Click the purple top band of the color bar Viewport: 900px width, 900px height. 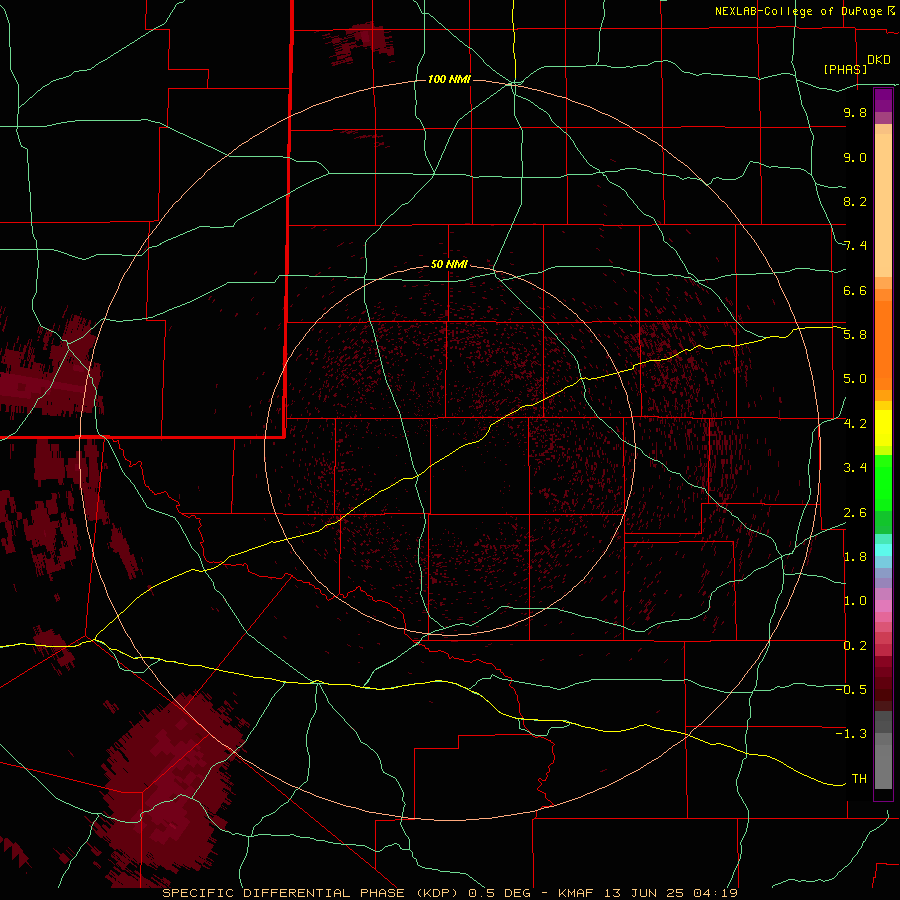click(x=883, y=100)
